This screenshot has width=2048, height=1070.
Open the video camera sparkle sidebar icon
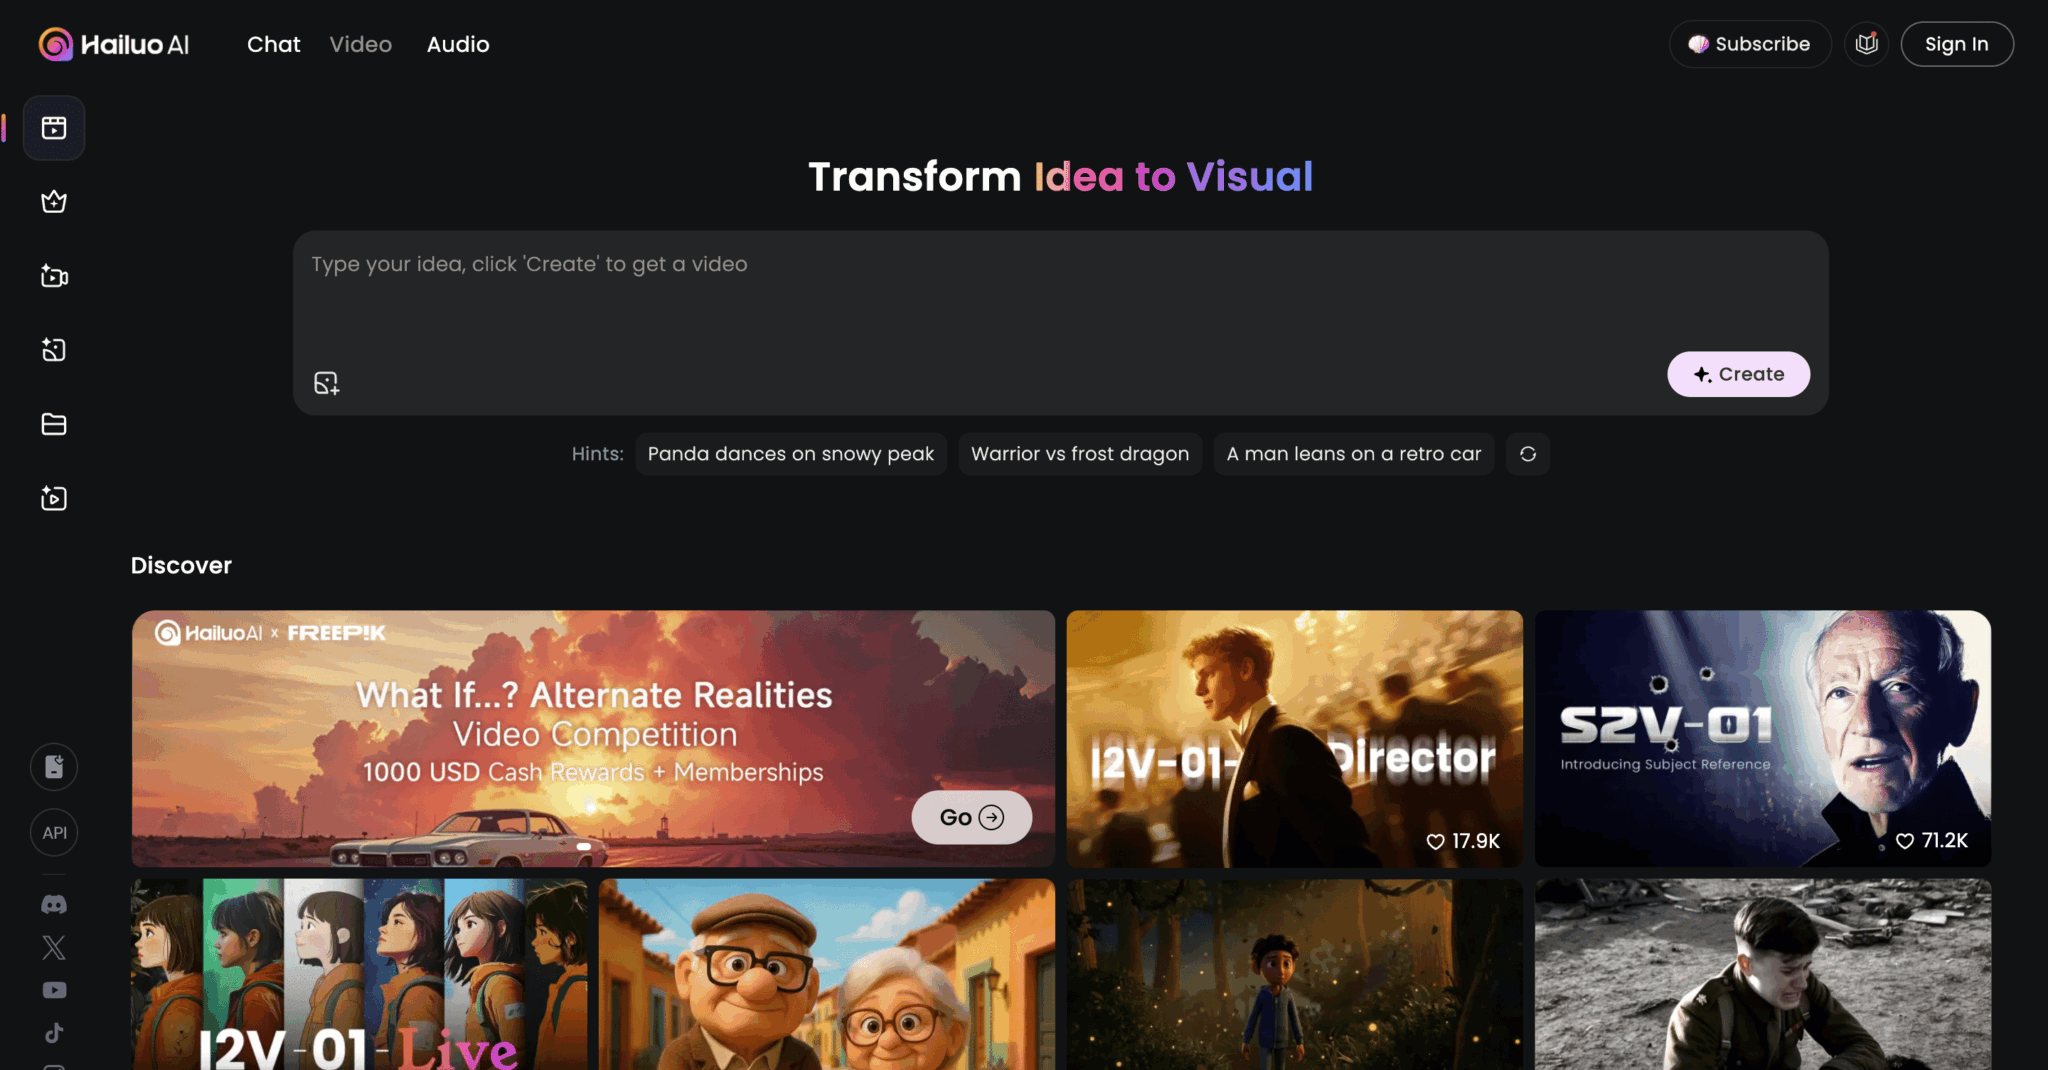coord(54,276)
